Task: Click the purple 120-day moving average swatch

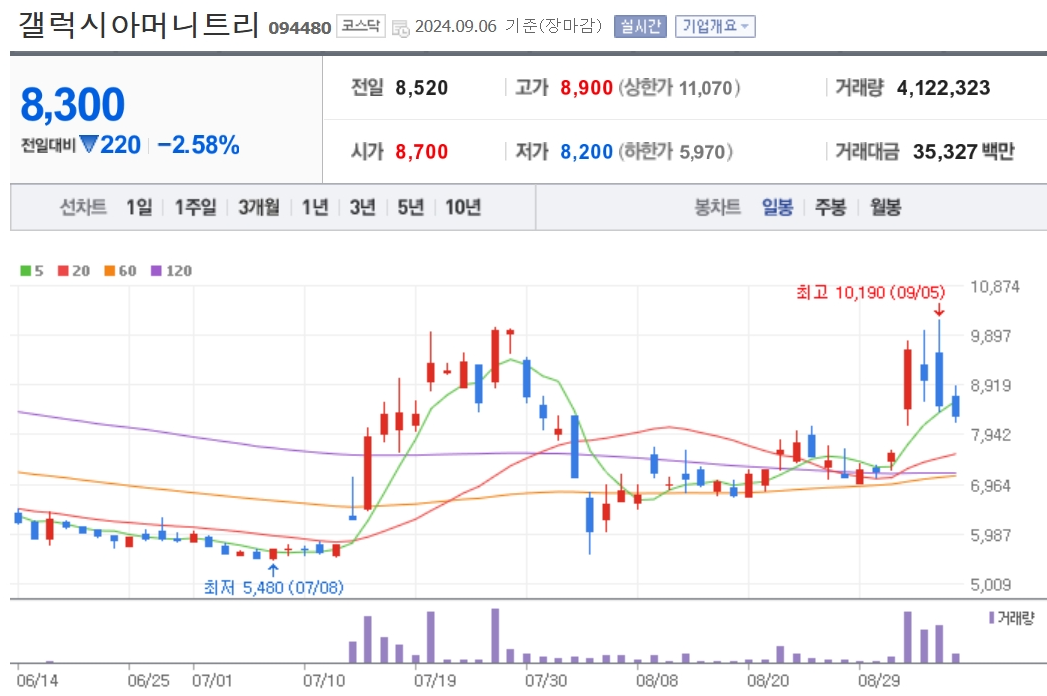Action: (156, 271)
